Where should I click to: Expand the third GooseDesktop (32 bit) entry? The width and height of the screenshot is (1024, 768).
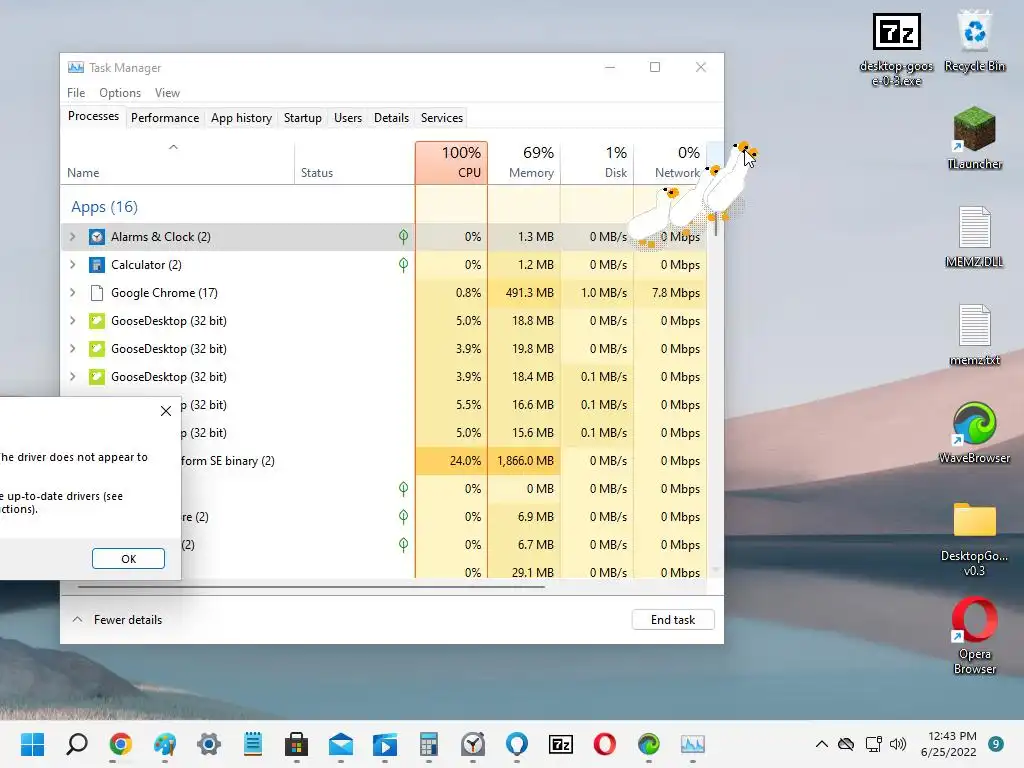72,377
